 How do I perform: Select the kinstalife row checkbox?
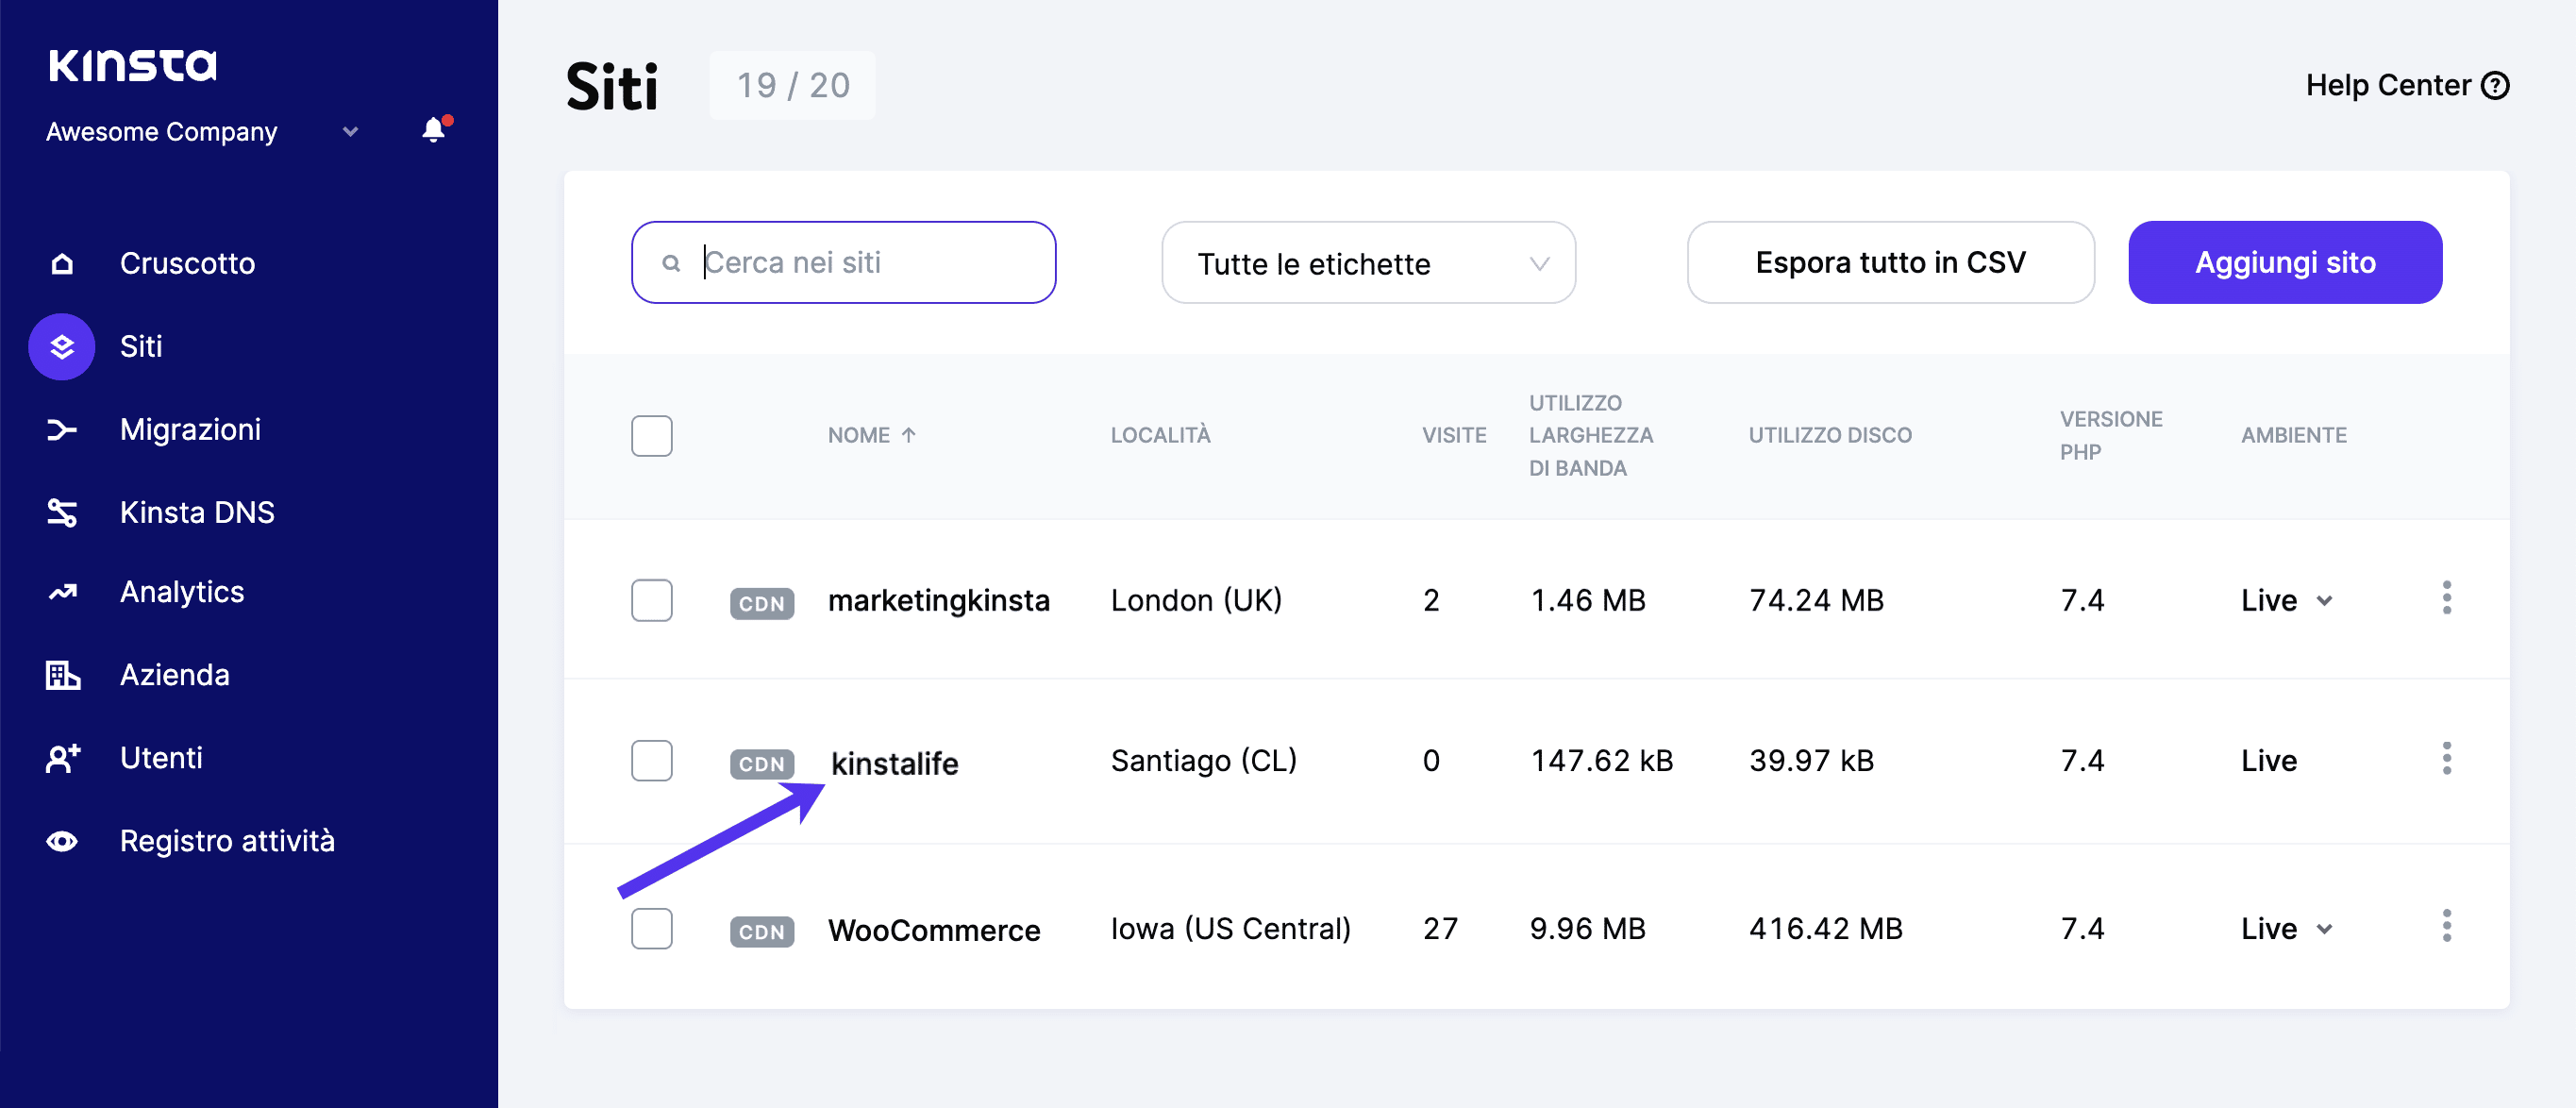[x=651, y=761]
